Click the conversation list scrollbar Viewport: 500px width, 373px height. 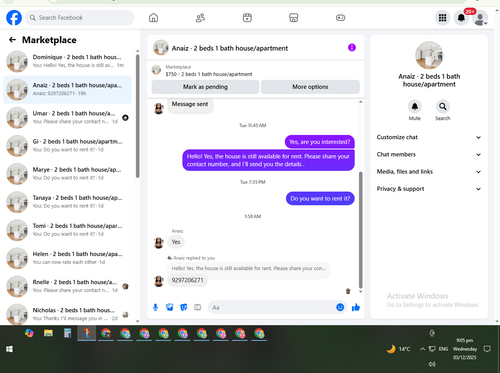(137, 117)
